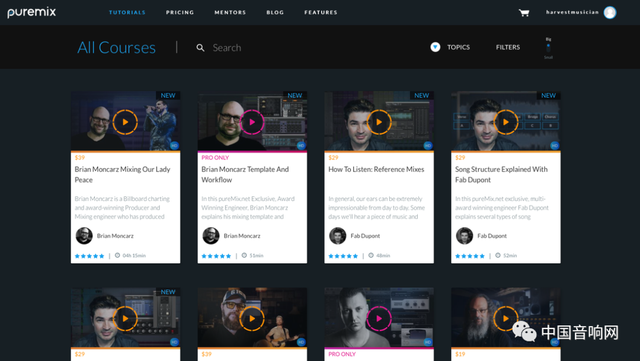This screenshot has width=640, height=361.
Task: Expand the TOPICS dropdown
Action: [x=450, y=47]
